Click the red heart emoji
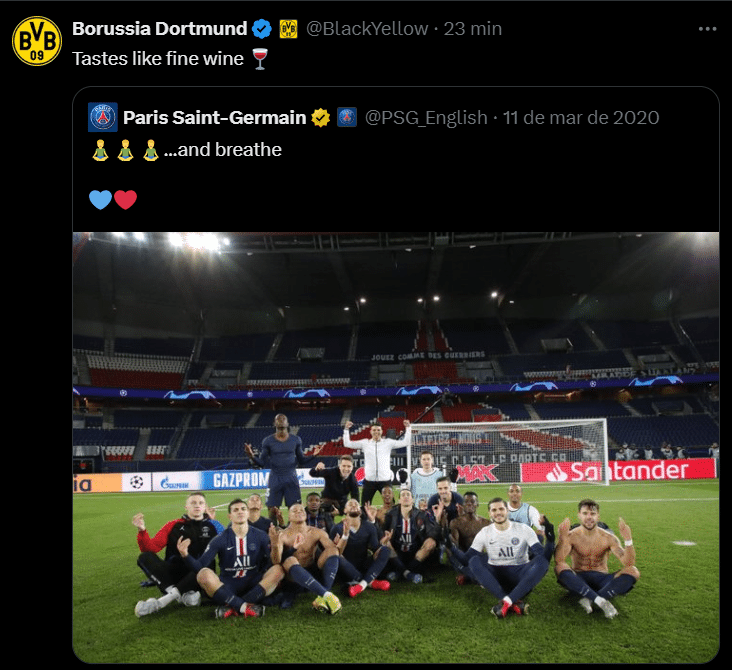The height and width of the screenshot is (670, 732). pyautogui.click(x=125, y=200)
